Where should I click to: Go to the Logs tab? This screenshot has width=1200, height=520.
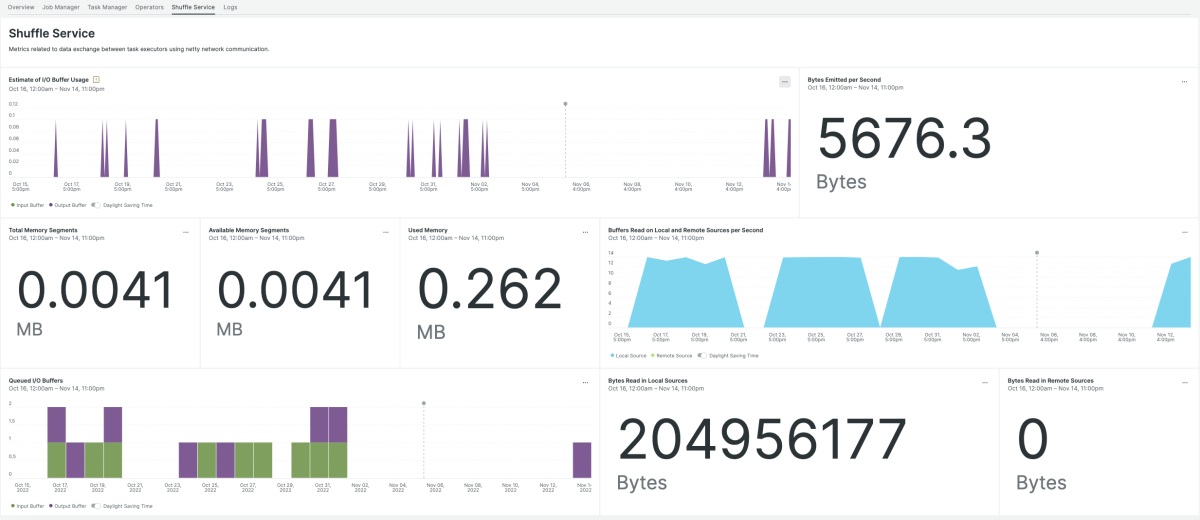coord(230,7)
